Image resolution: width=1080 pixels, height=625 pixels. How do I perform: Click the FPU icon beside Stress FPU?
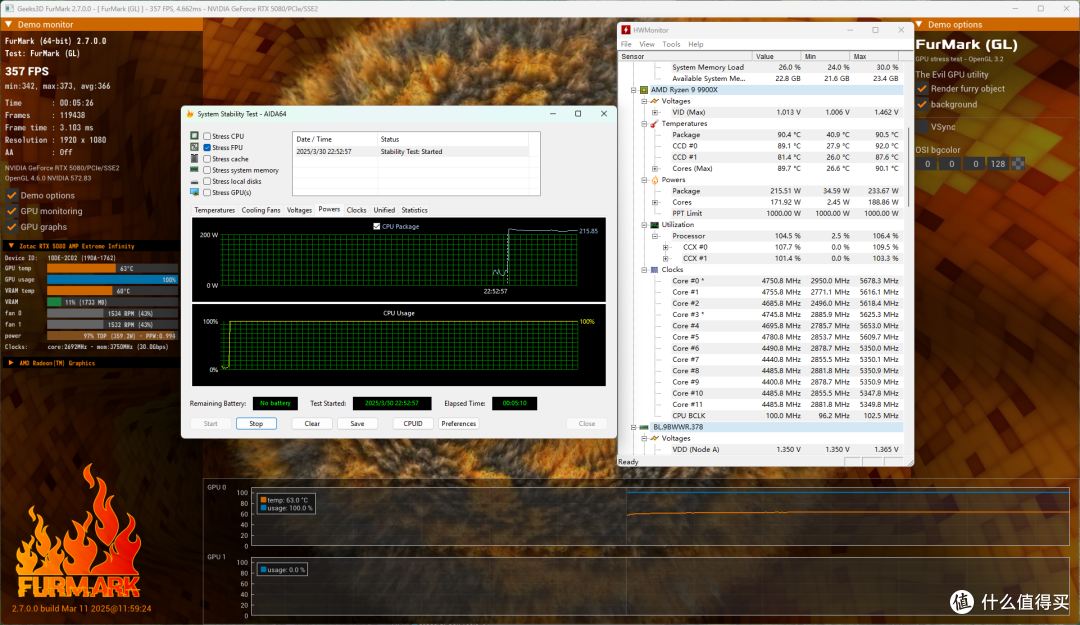tap(194, 147)
